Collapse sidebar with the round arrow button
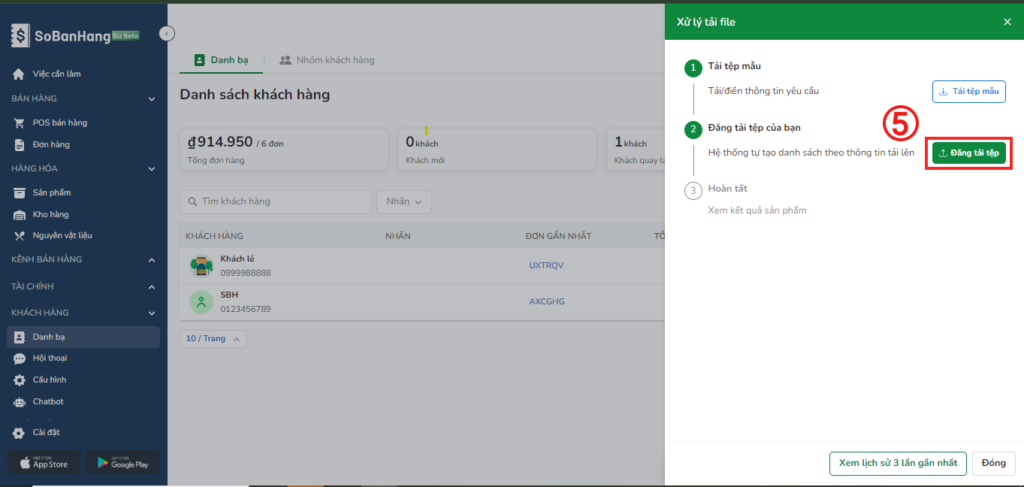The width and height of the screenshot is (1024, 487). tap(167, 33)
